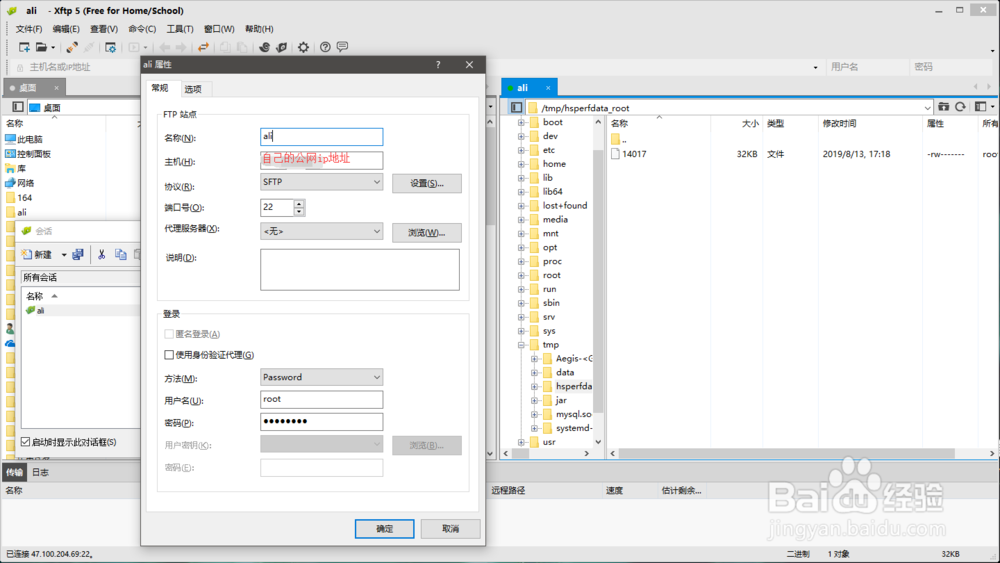The height and width of the screenshot is (563, 1000).
Task: Sort remote files by 修改时间 column
Action: coord(839,124)
